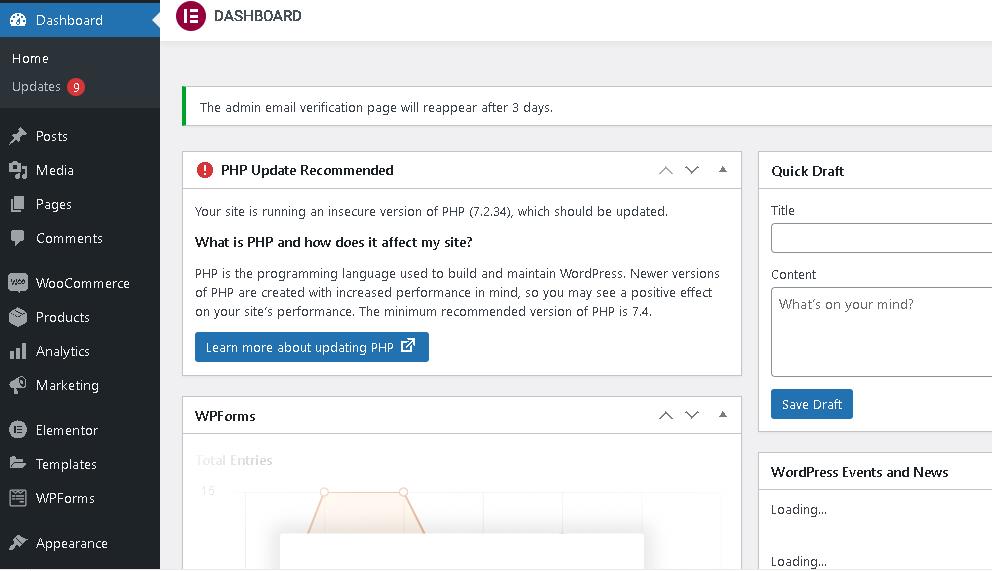Click the Quick Draft Title field
Image resolution: width=992 pixels, height=571 pixels.
point(880,238)
